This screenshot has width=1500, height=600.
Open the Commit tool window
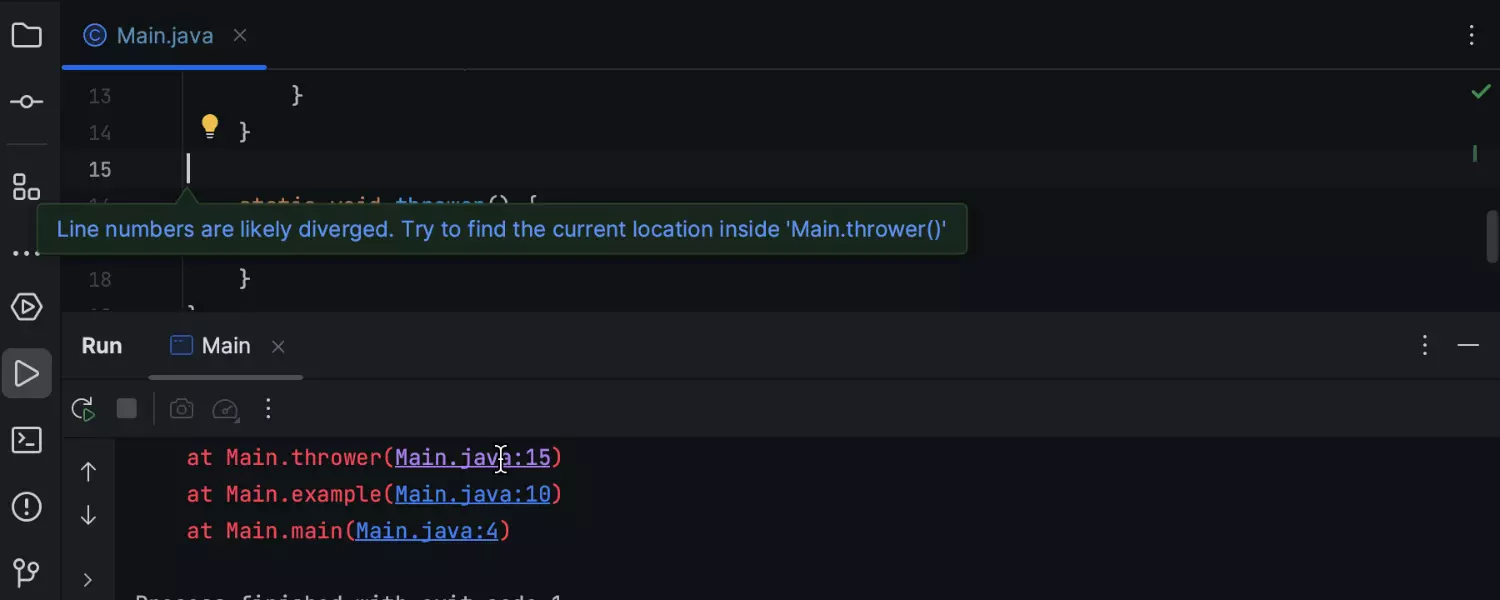point(26,102)
